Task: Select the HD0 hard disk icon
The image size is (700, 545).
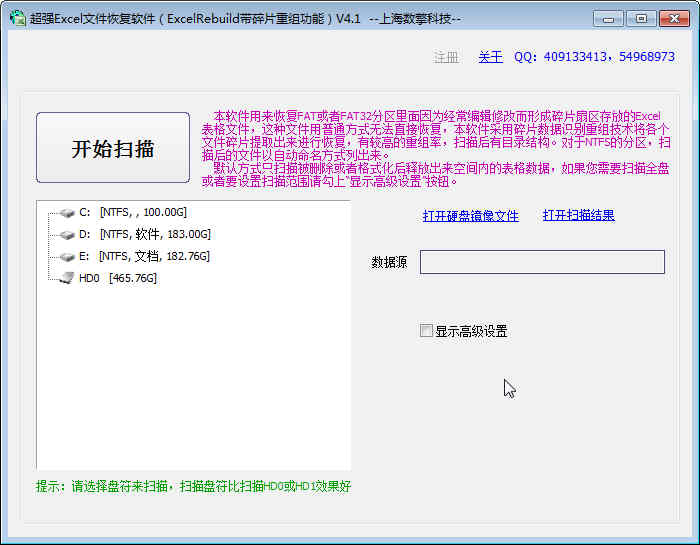Action: [x=67, y=278]
